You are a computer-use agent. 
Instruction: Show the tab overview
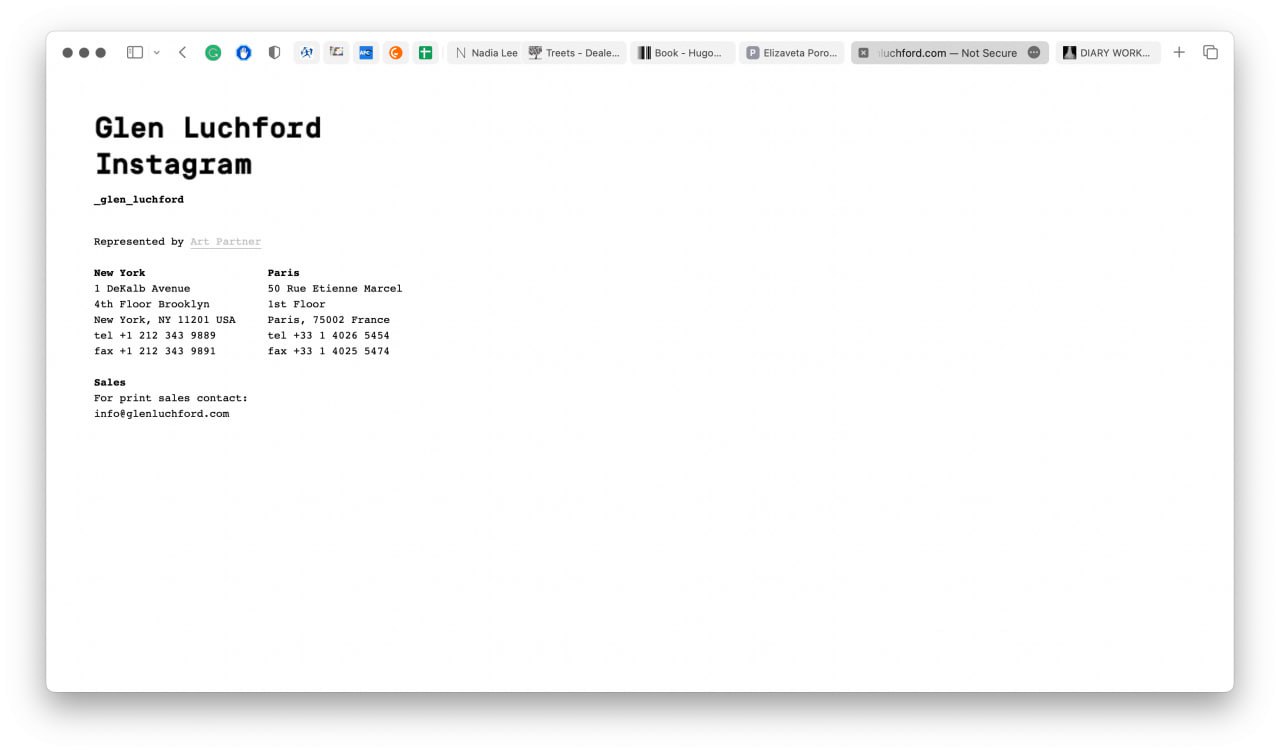point(1210,53)
